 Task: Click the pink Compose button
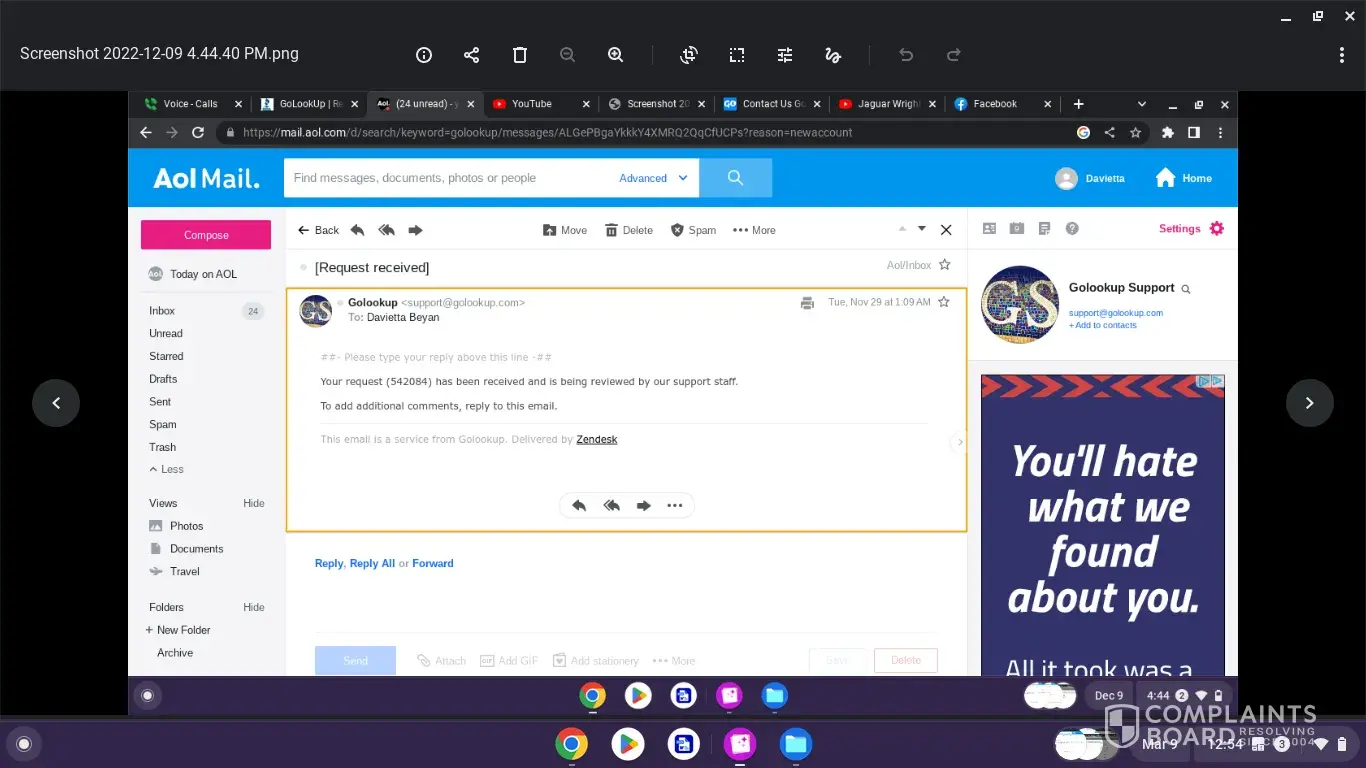(x=206, y=235)
